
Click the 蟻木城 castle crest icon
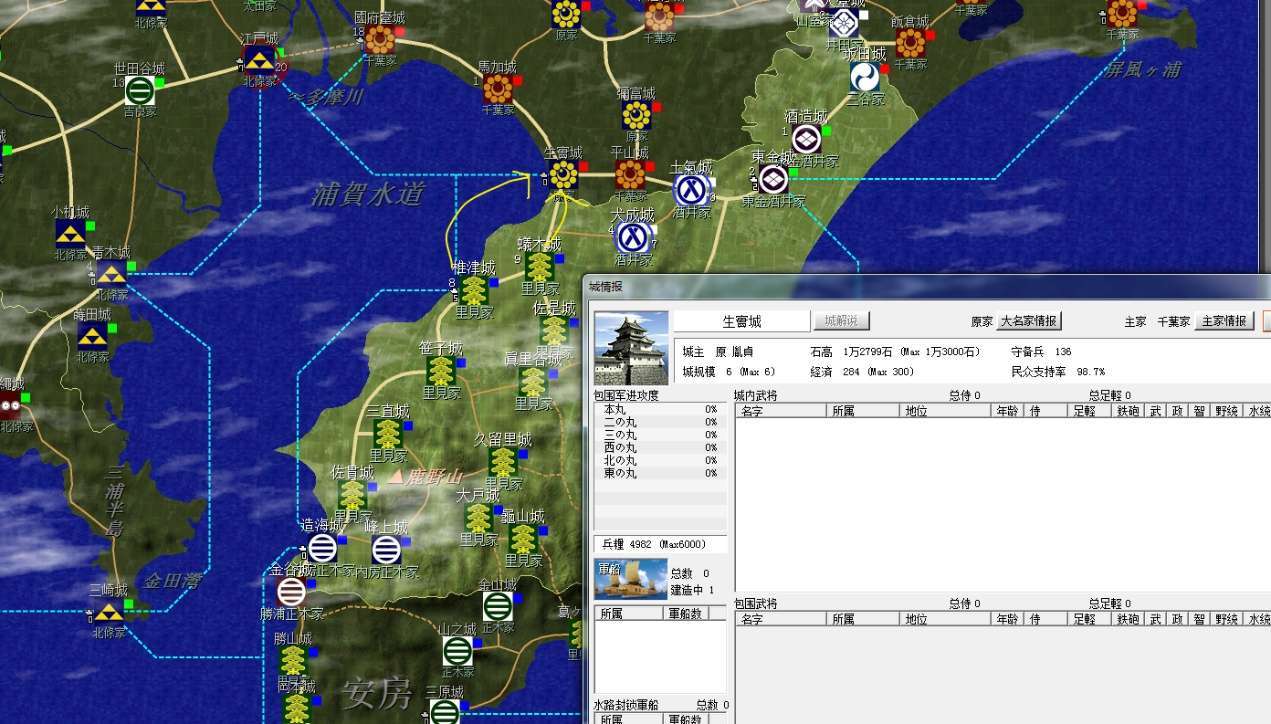pyautogui.click(x=539, y=267)
